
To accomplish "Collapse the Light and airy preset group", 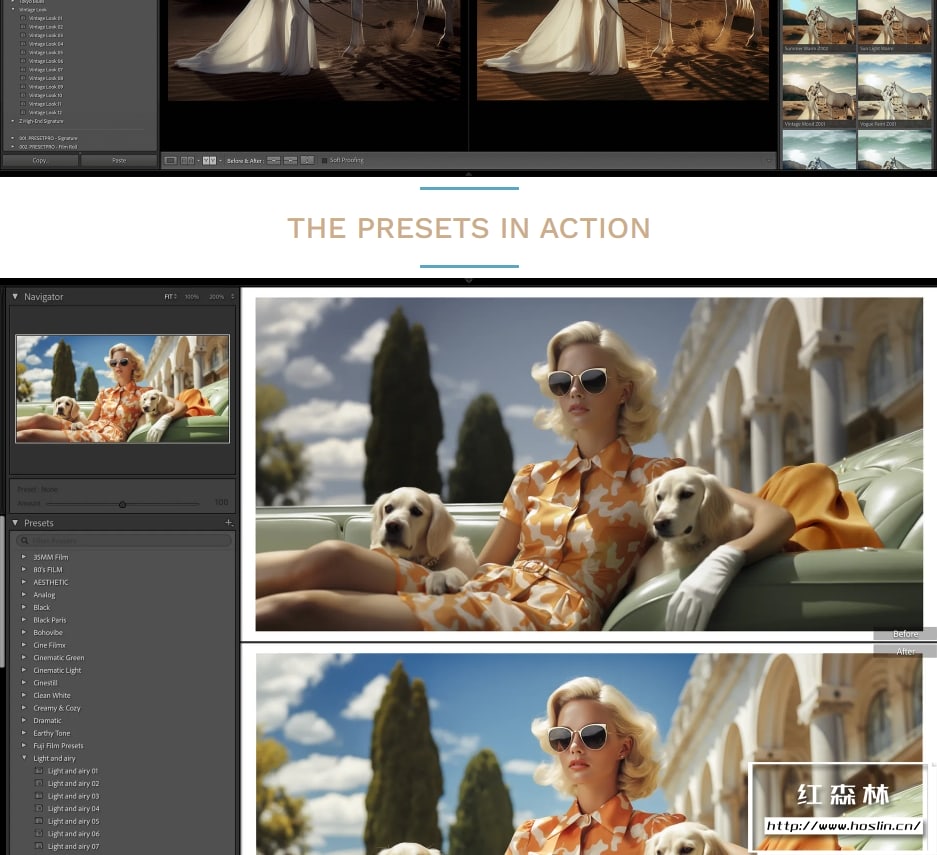I will (x=24, y=758).
